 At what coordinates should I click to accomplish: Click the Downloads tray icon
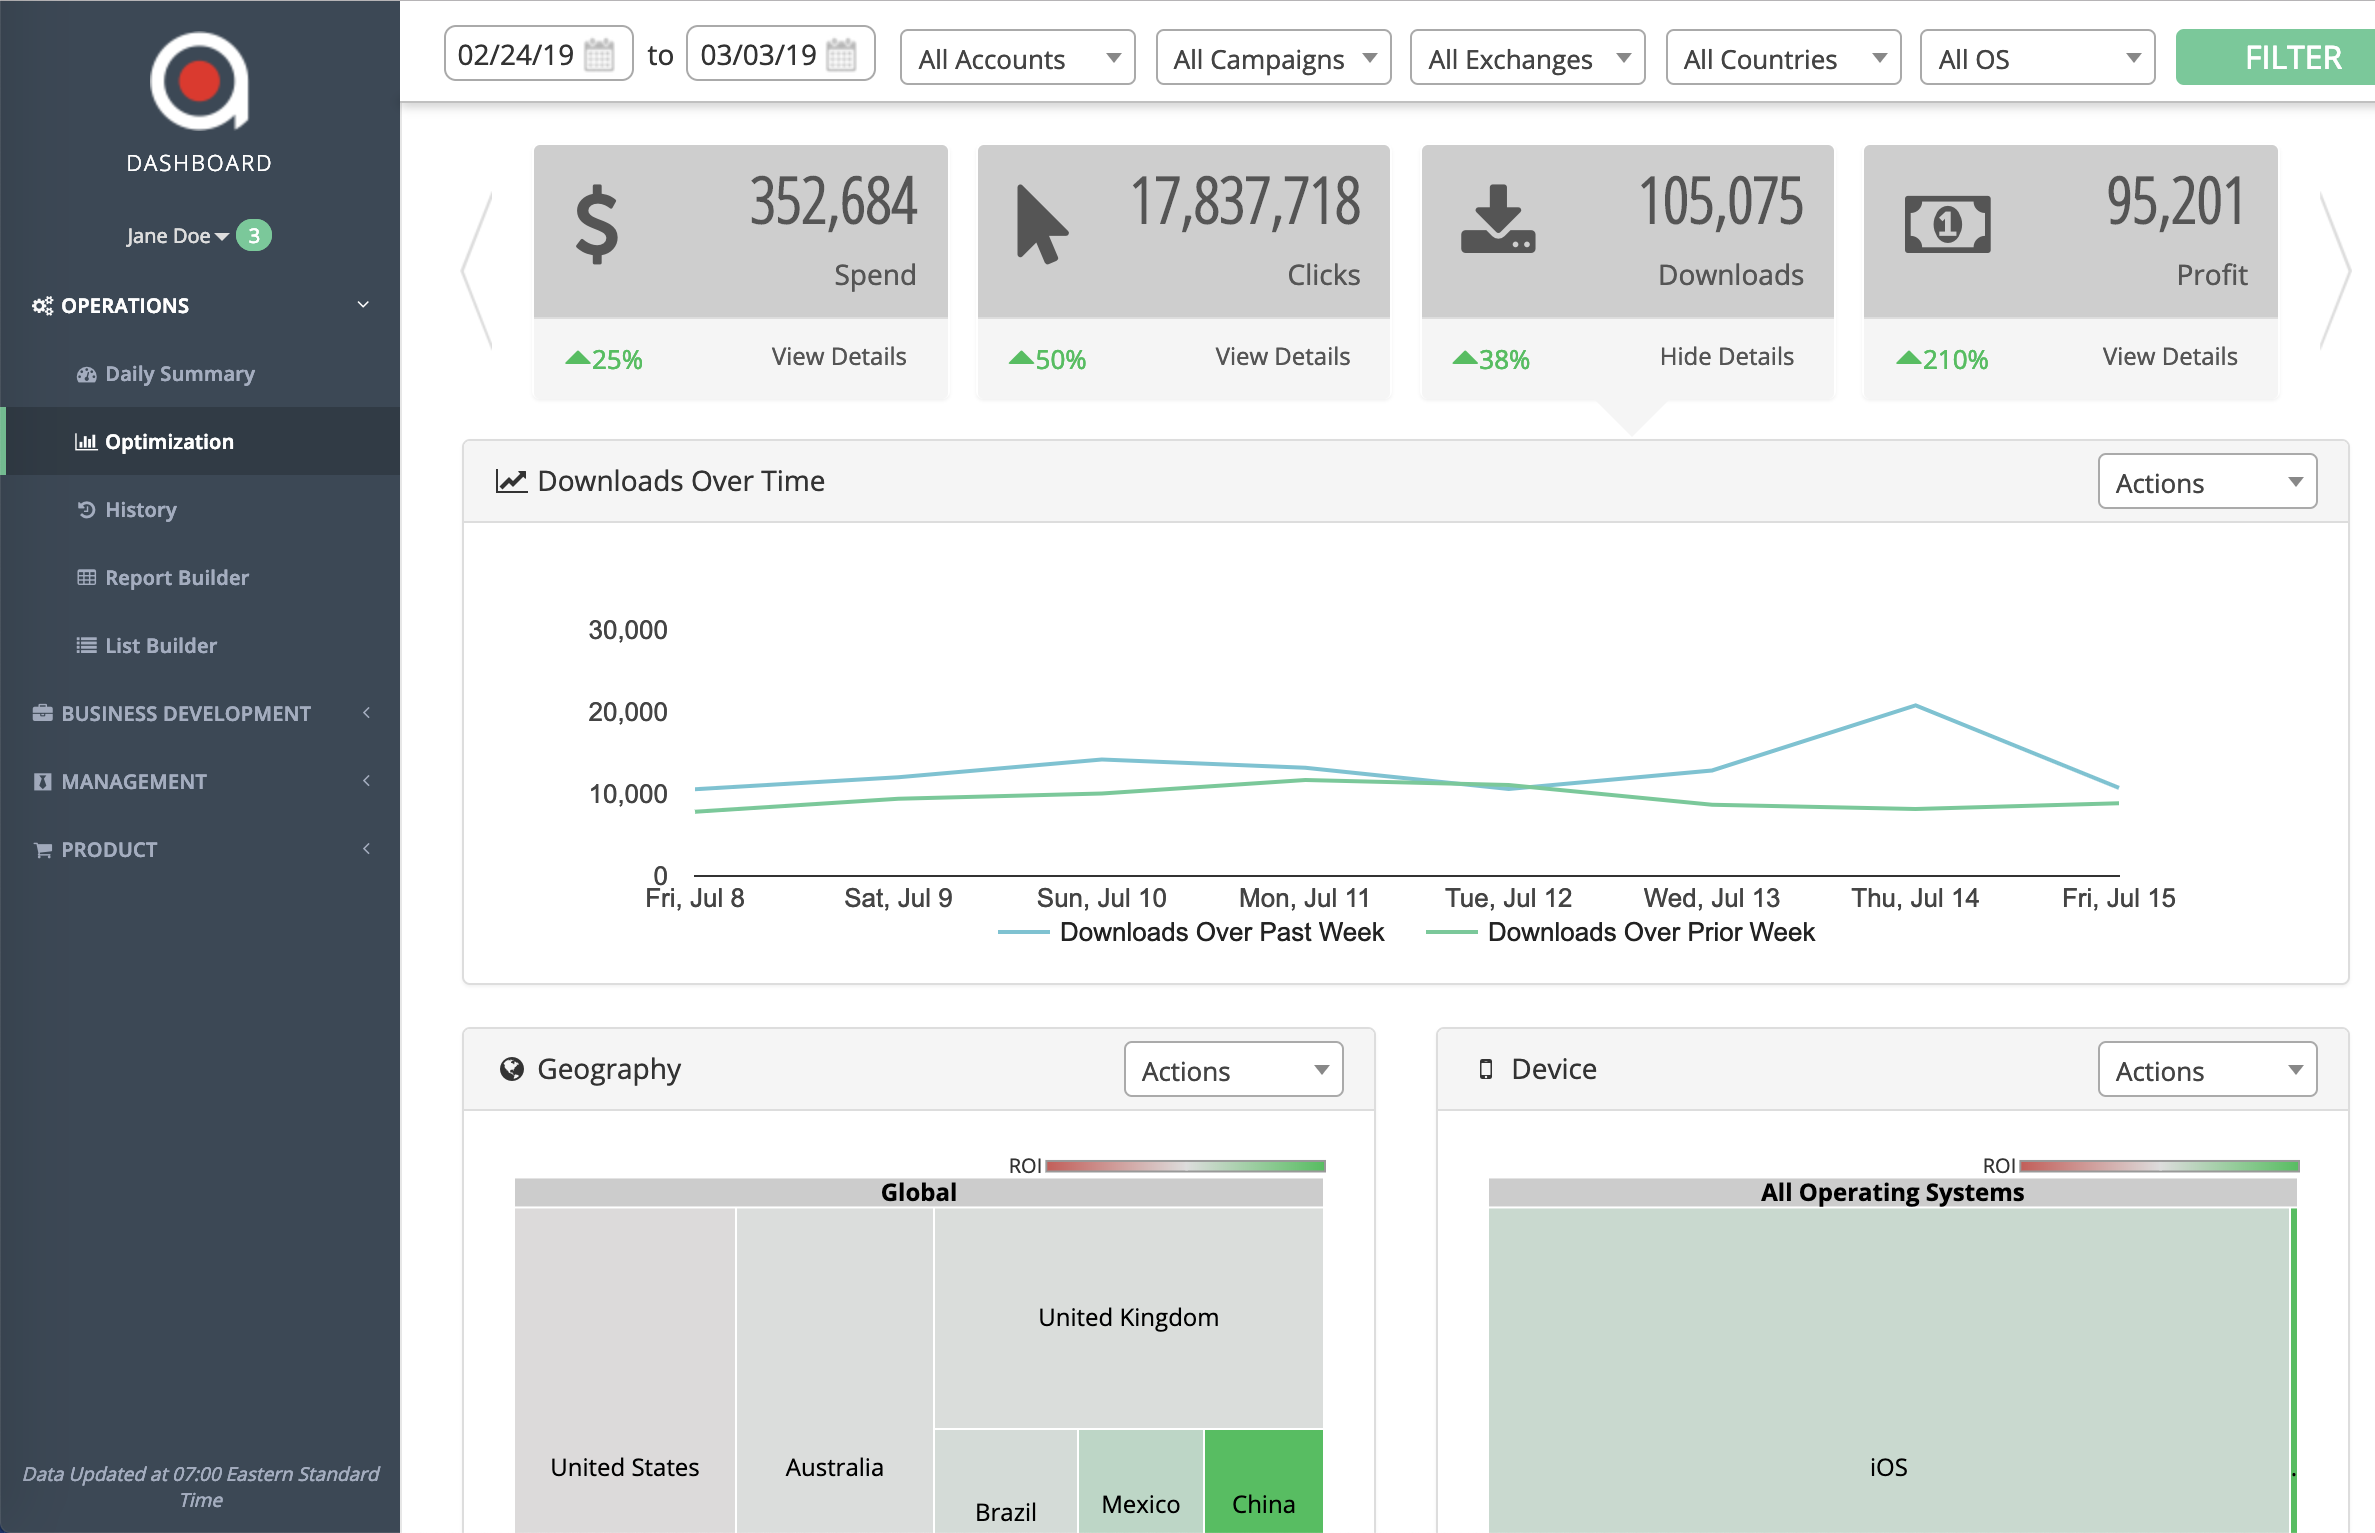tap(1497, 220)
